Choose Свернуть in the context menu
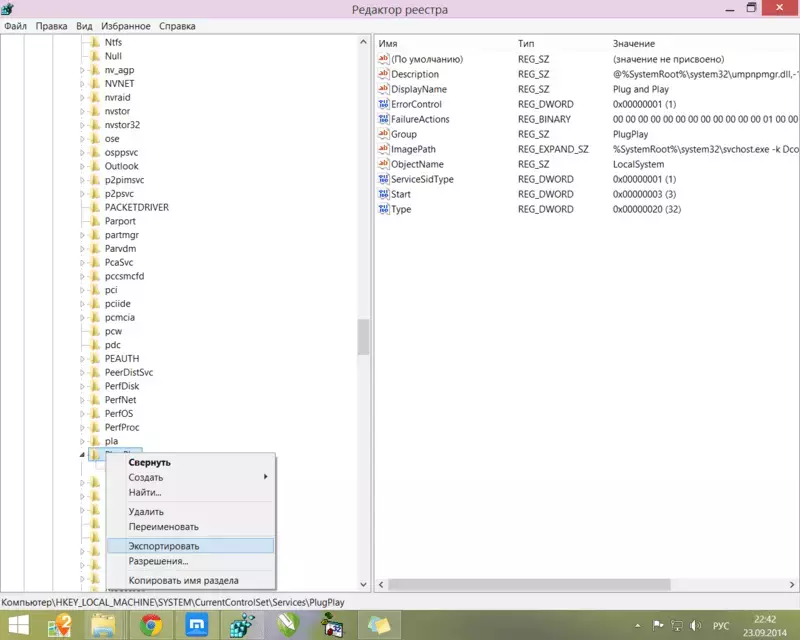The height and width of the screenshot is (640, 800). tap(190, 462)
